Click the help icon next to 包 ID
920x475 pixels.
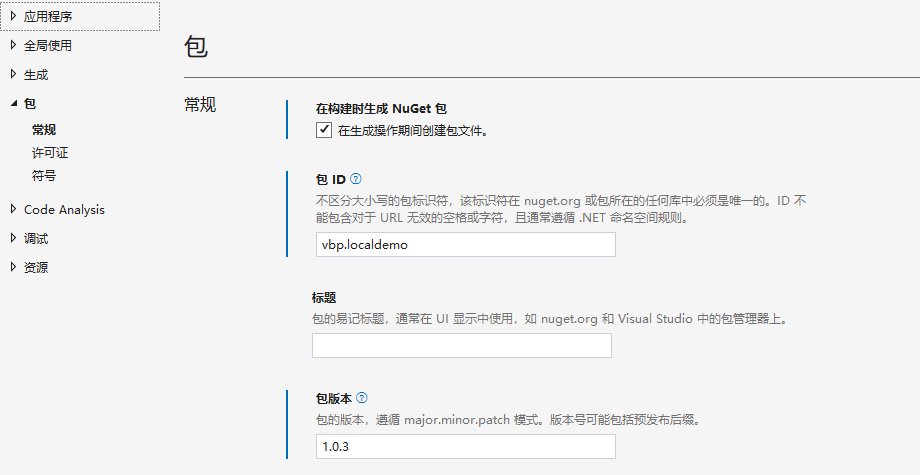[356, 179]
